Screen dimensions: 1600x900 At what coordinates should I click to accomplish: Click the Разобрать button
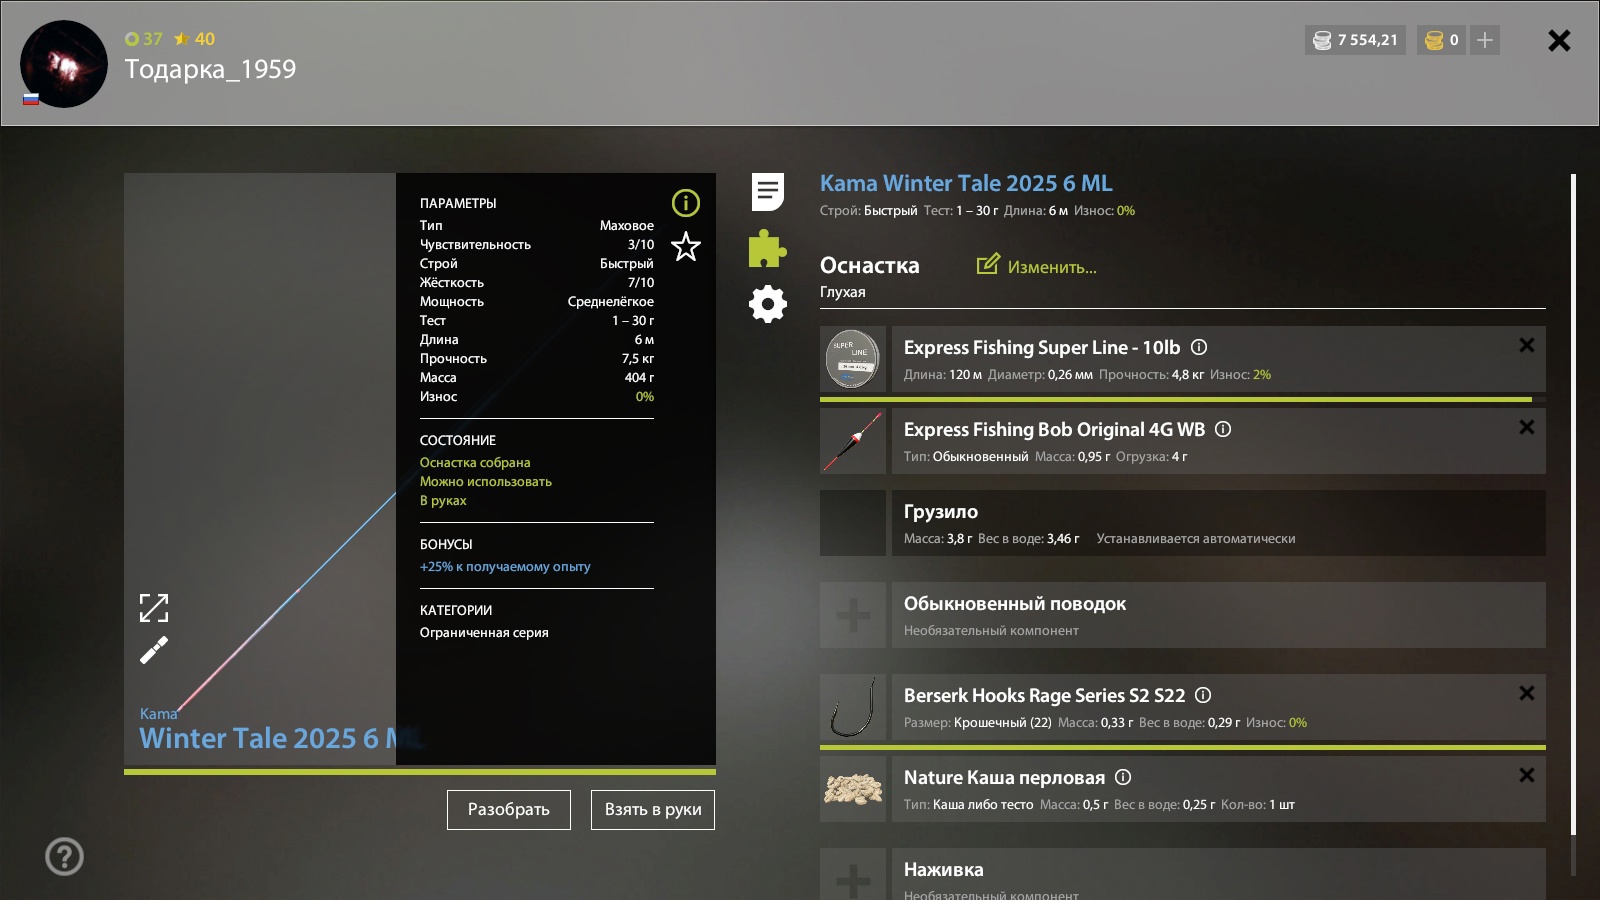coord(509,810)
